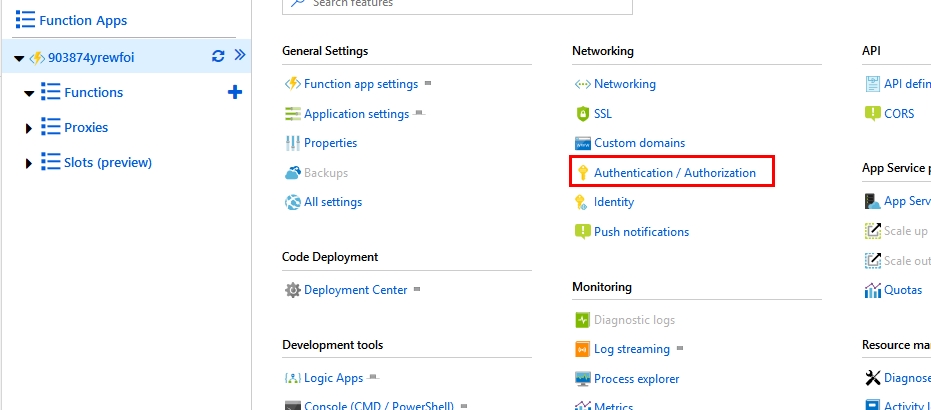Open Quotas link
This screenshot has width=931, height=410.
click(x=902, y=290)
